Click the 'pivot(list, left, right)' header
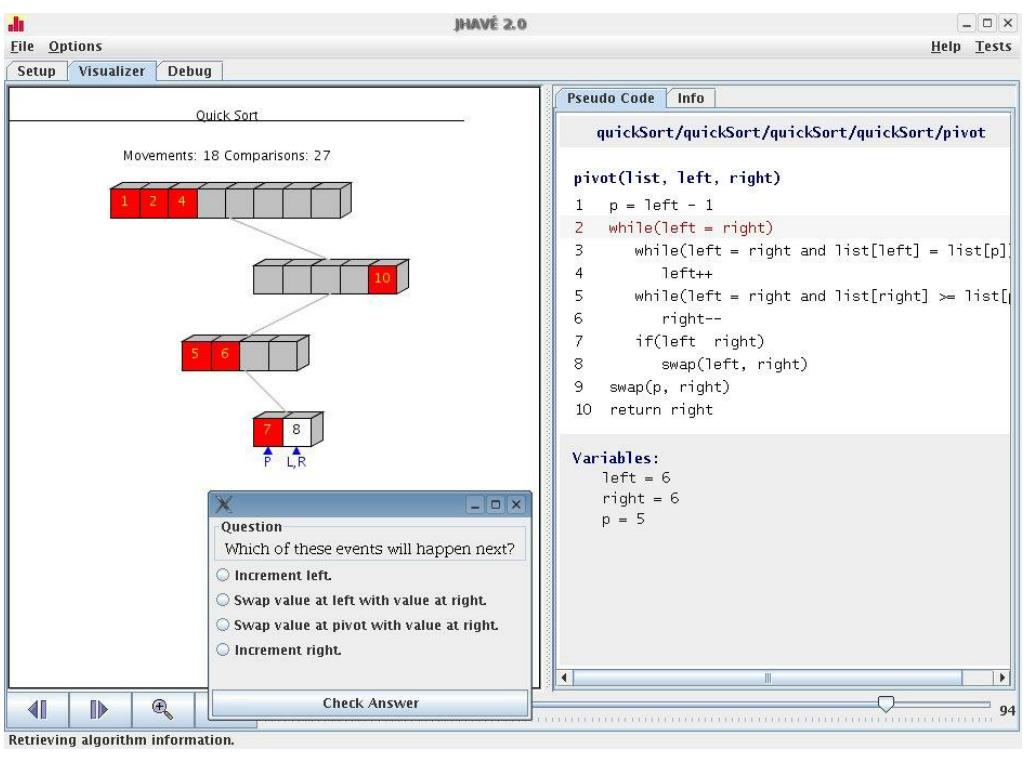 click(677, 178)
